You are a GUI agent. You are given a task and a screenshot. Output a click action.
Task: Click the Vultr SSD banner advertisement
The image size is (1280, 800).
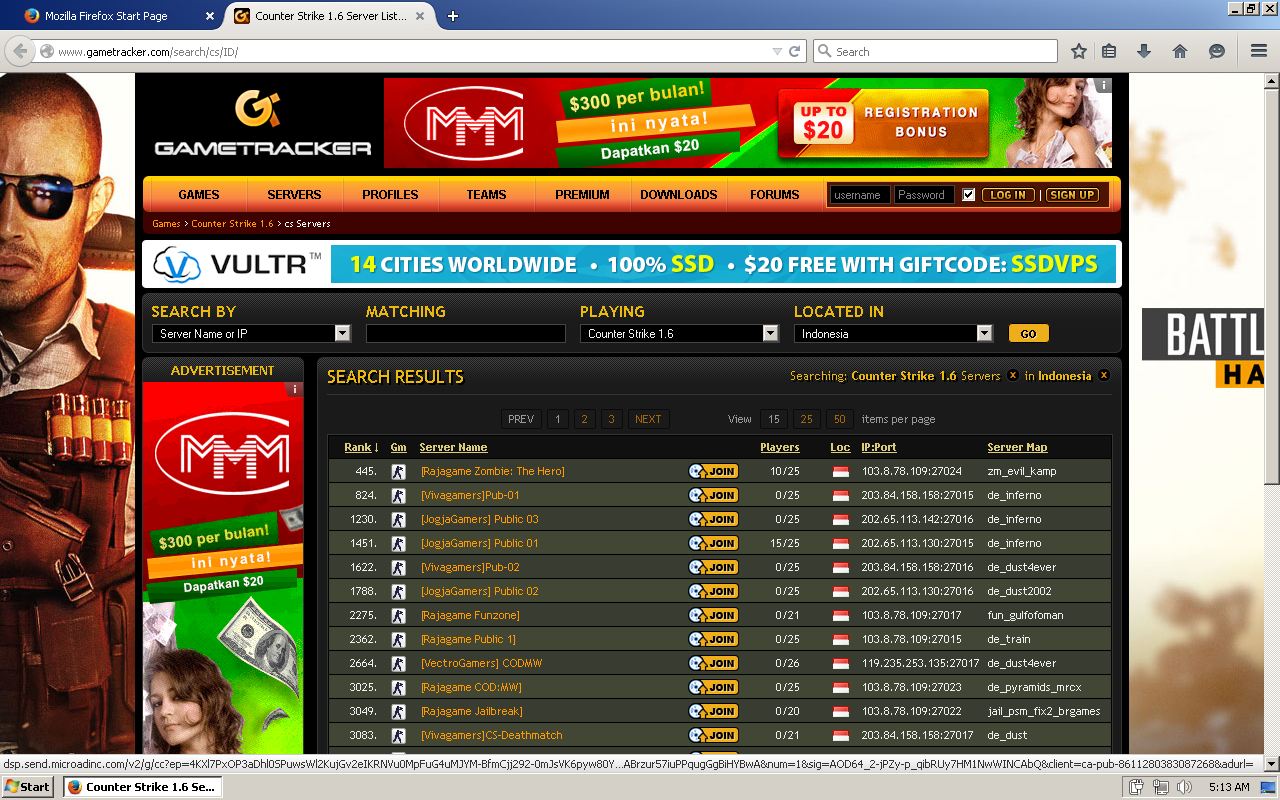pyautogui.click(x=631, y=264)
